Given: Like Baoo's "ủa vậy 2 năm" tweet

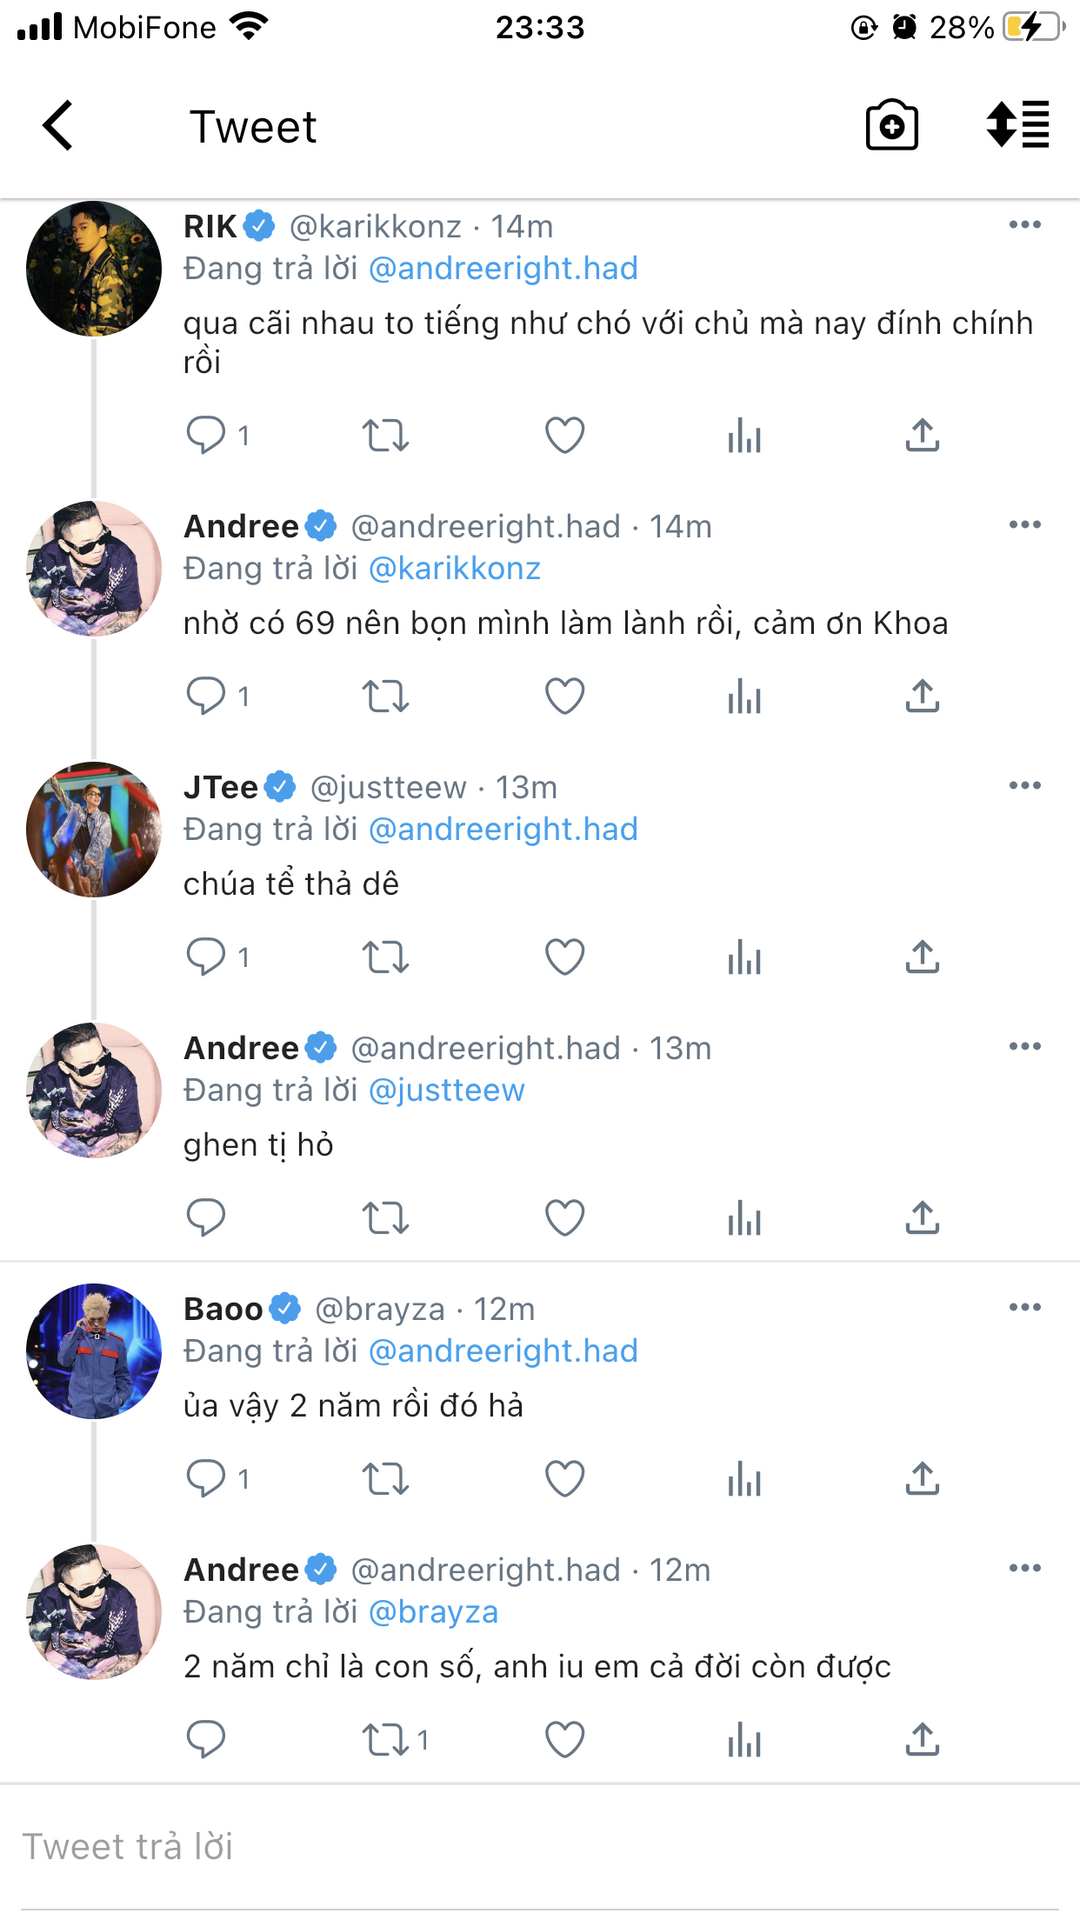Looking at the screenshot, I should (x=564, y=1478).
